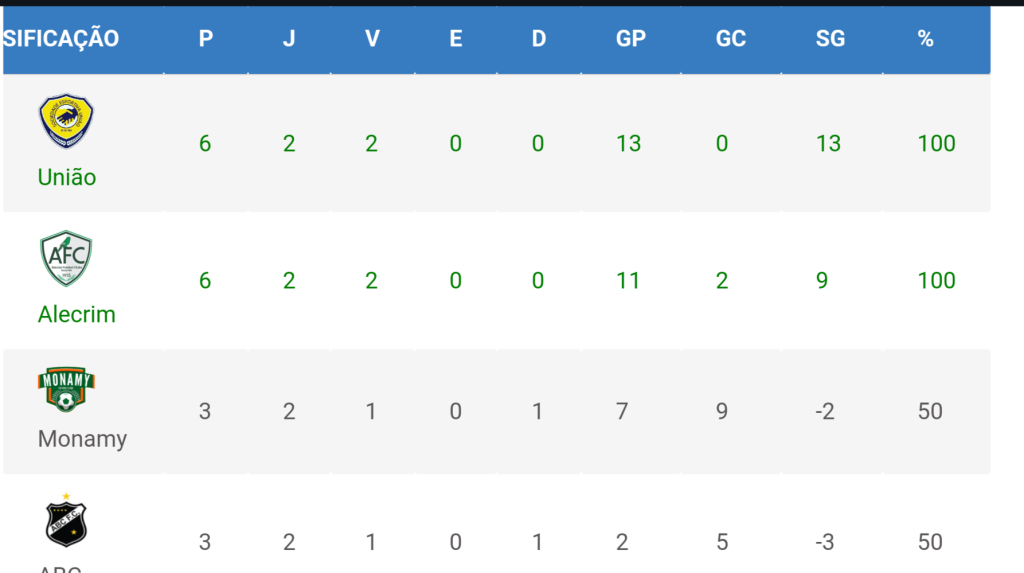Open the União team name link
This screenshot has height=573, width=1024.
(67, 177)
